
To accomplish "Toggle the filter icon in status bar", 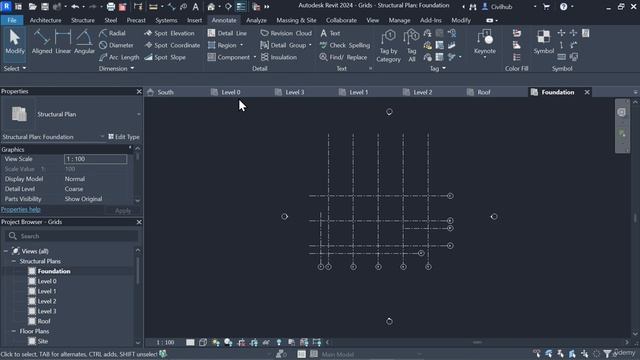I will pos(607,354).
